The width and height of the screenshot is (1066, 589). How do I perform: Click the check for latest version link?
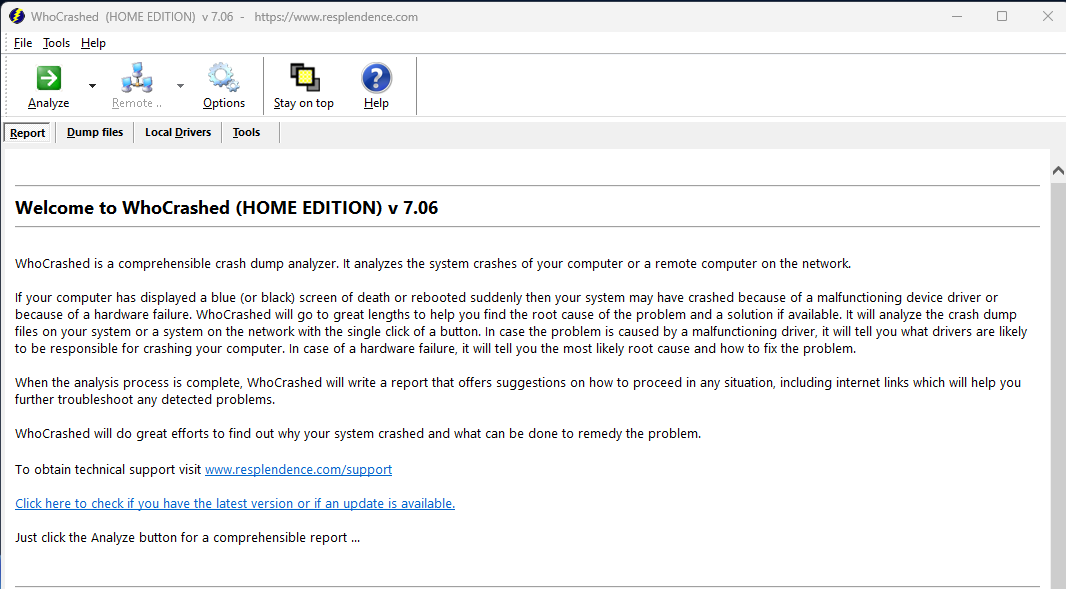[235, 504]
